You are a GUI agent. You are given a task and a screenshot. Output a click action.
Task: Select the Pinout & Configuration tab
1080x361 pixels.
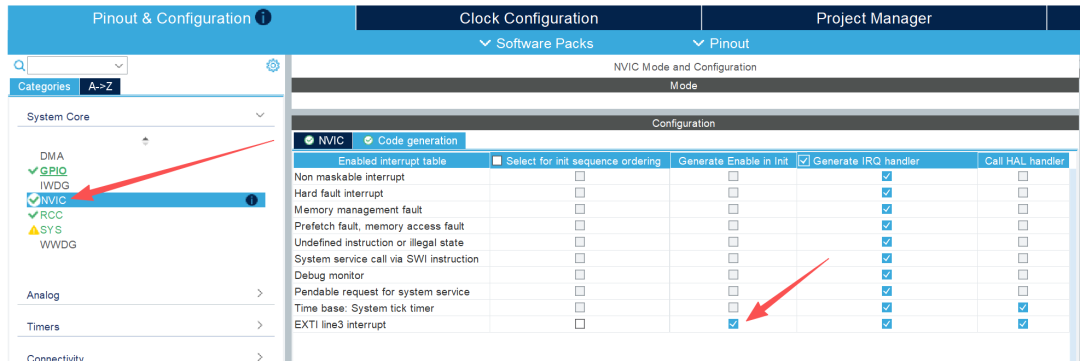pyautogui.click(x=182, y=18)
